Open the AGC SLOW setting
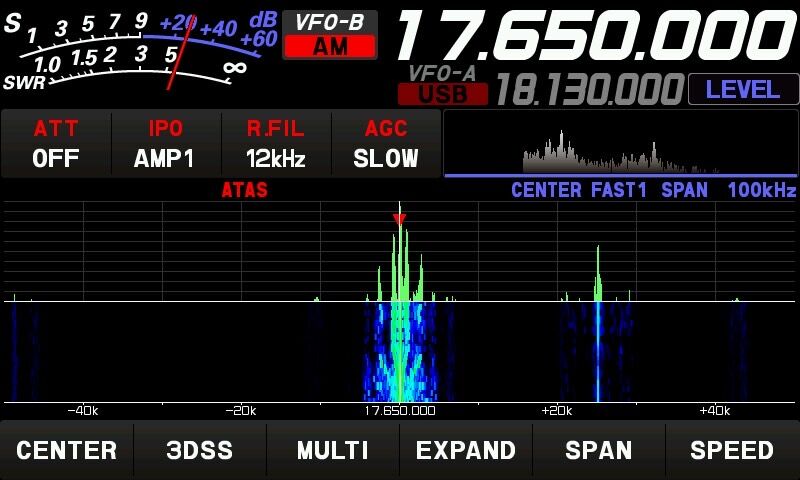 coord(386,144)
